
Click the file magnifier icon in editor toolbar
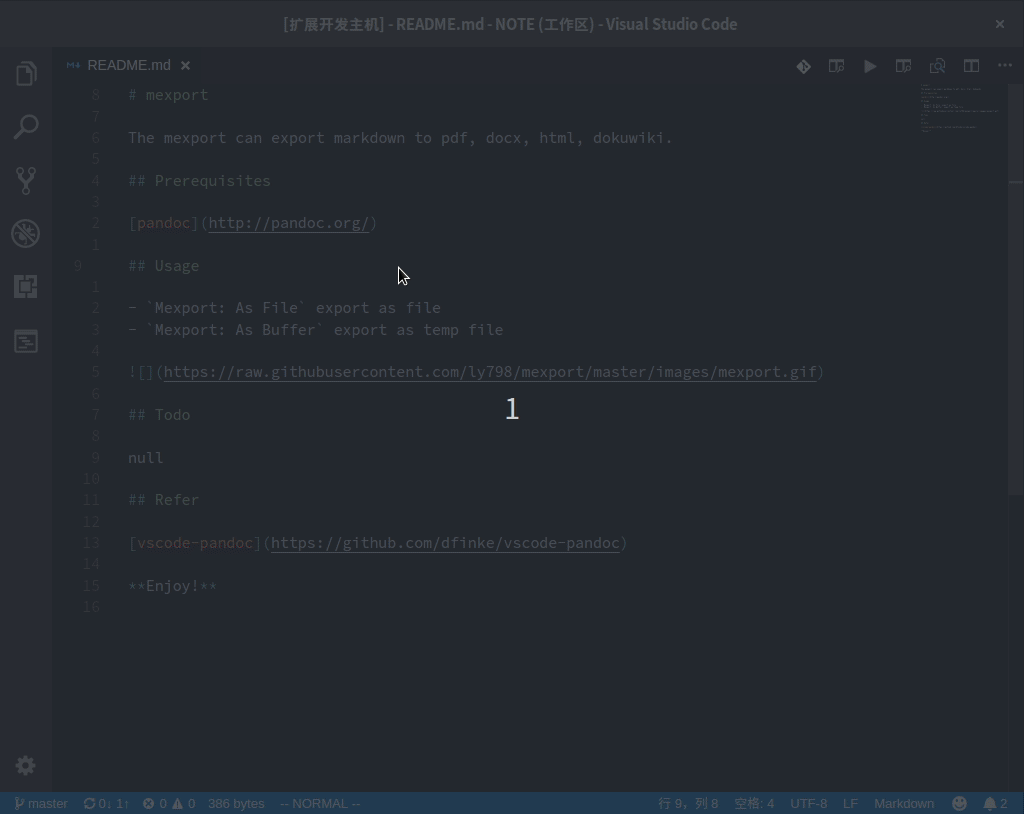click(937, 66)
